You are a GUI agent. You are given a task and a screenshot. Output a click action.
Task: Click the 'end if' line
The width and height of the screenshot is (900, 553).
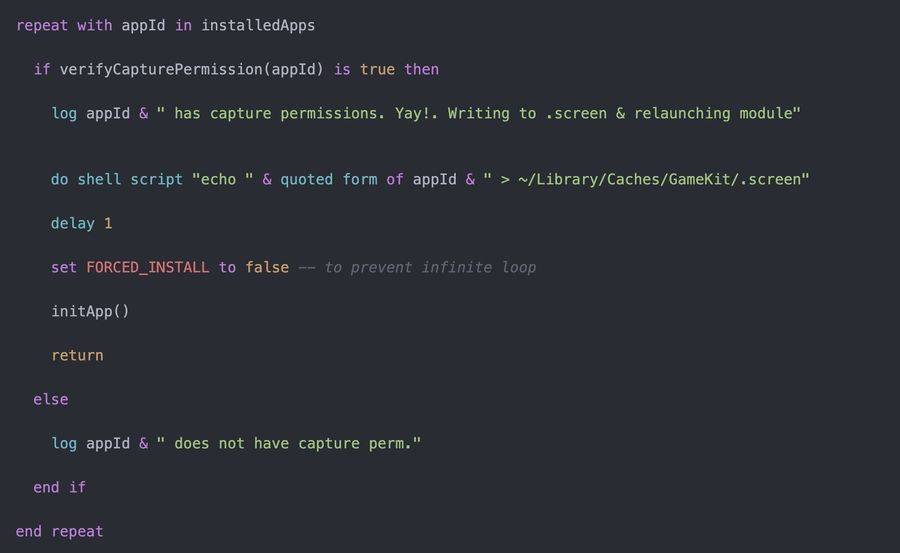60,487
